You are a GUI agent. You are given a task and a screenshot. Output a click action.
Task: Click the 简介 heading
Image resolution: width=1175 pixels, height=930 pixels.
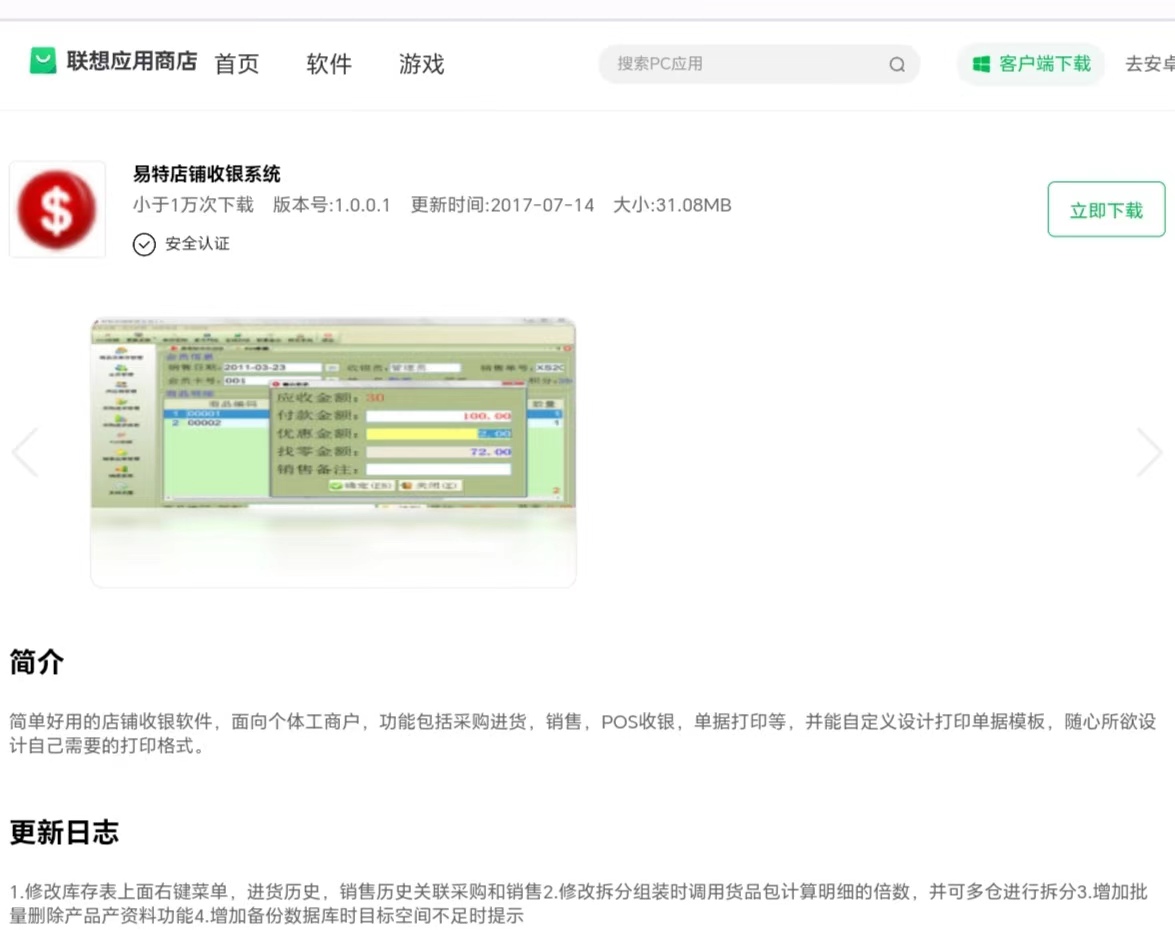point(37,662)
